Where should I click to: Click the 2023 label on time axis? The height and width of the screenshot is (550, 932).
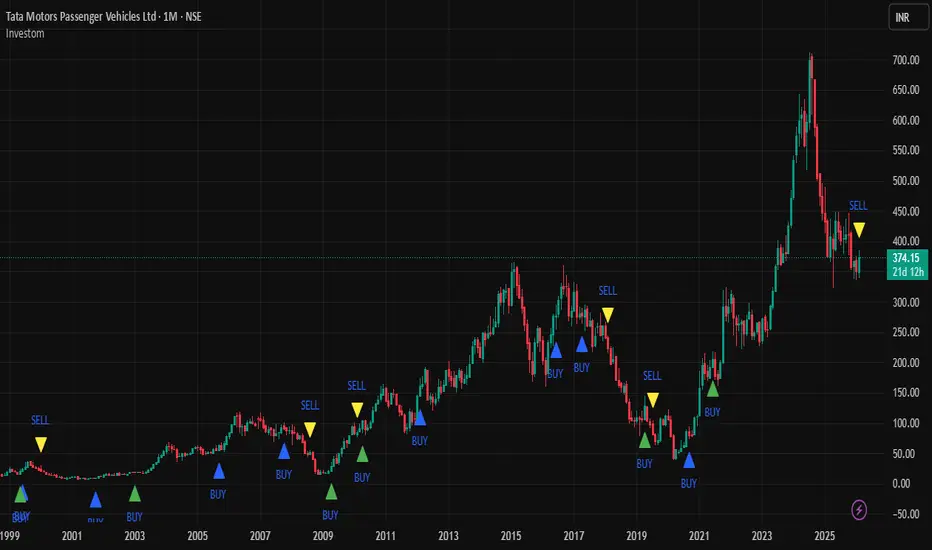[762, 536]
